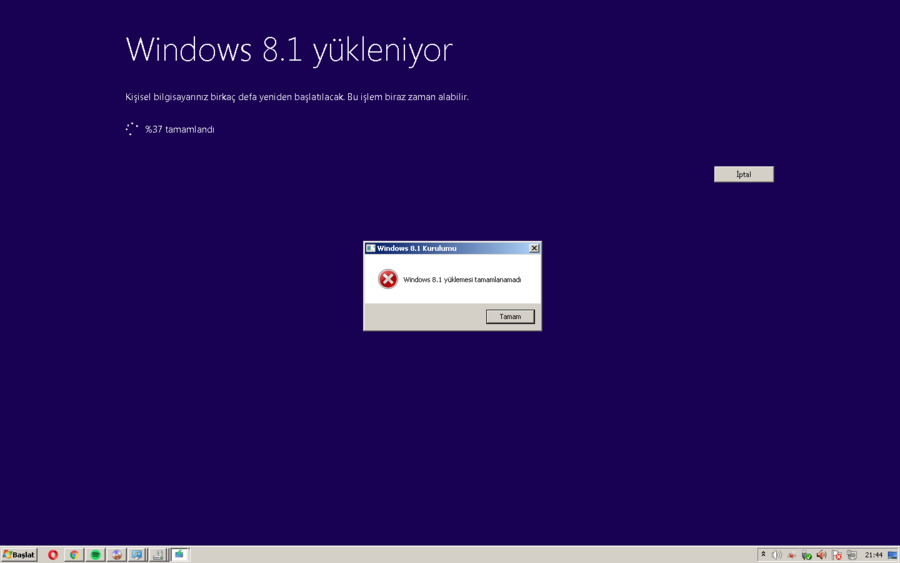The image size is (900, 563).
Task: Click the spinning progress indicator
Action: point(131,129)
